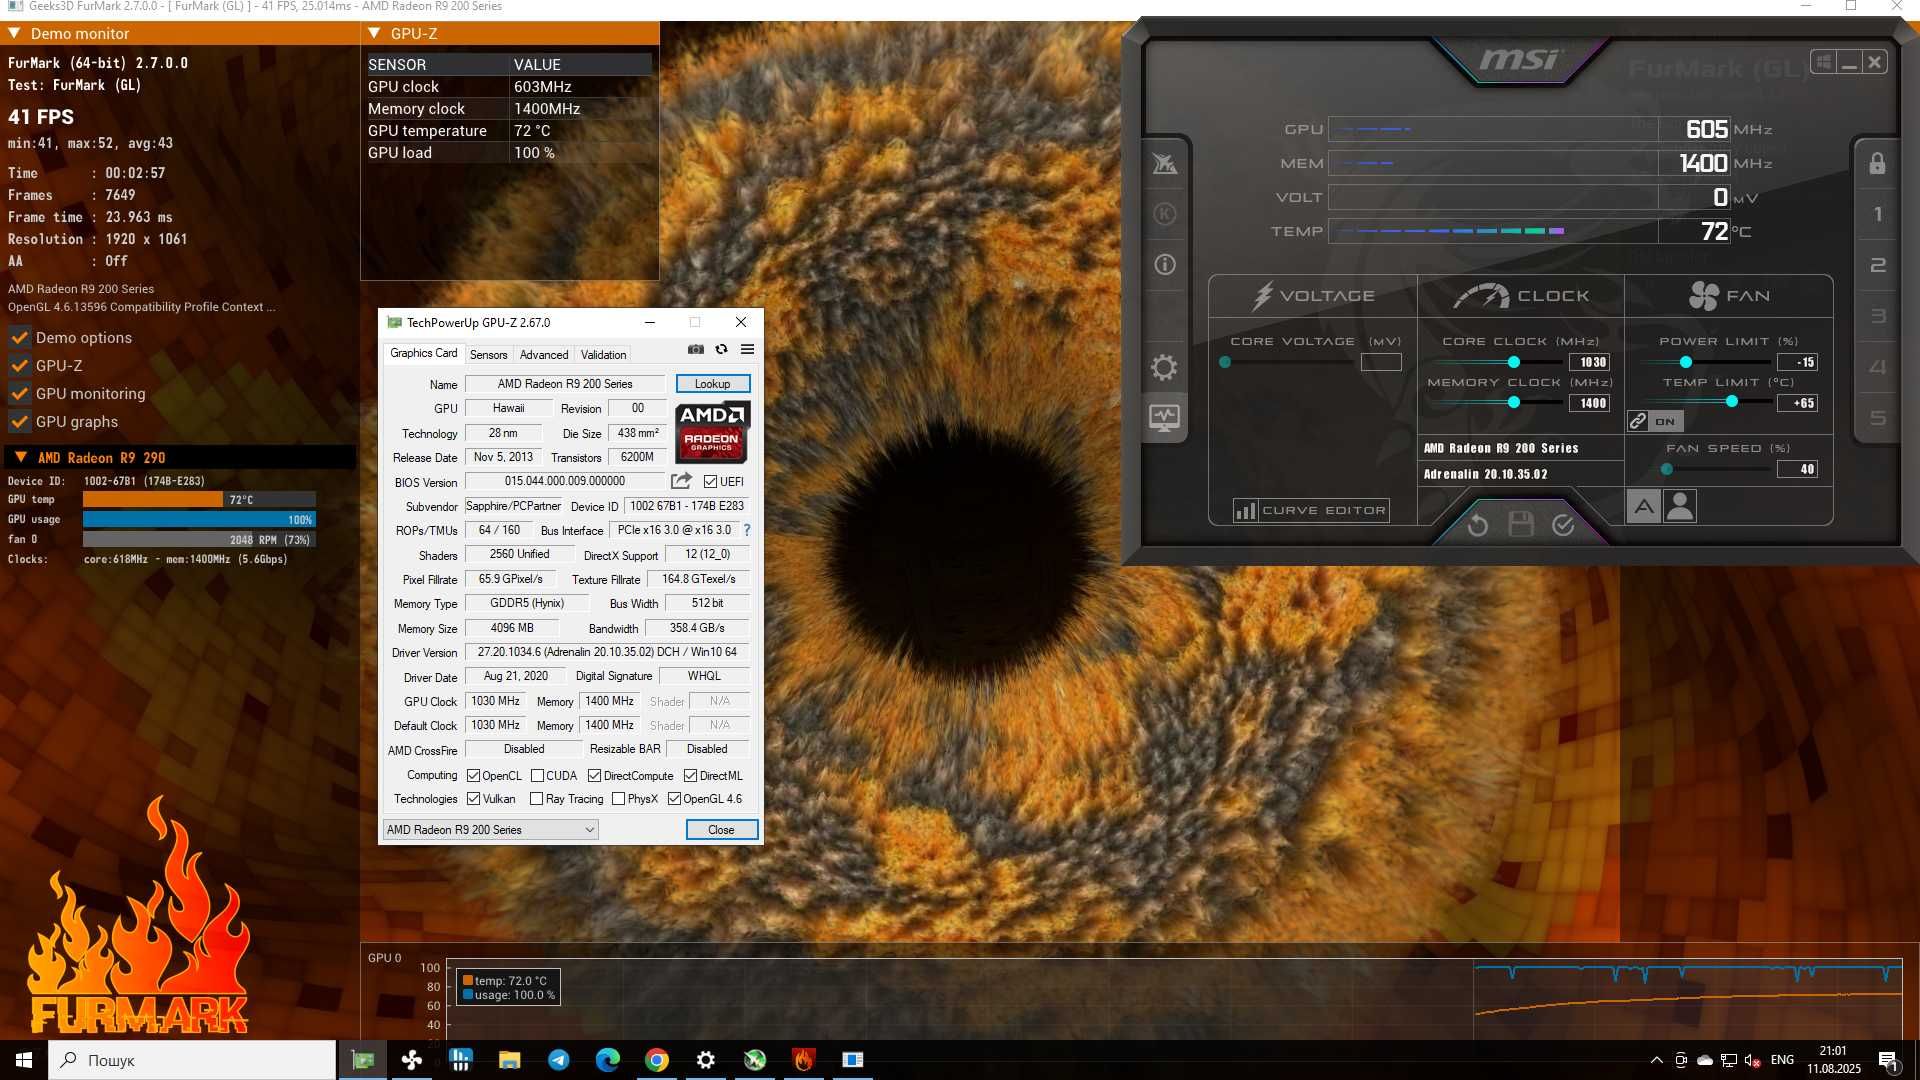The image size is (1920, 1080).
Task: Toggle the PhysX checkbox
Action: [618, 799]
